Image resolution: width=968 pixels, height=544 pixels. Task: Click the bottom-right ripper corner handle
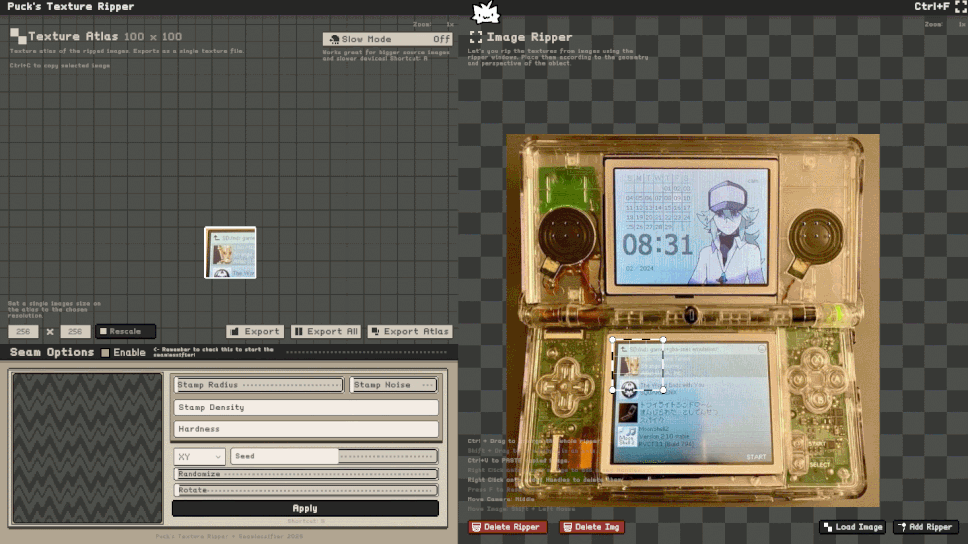663,390
